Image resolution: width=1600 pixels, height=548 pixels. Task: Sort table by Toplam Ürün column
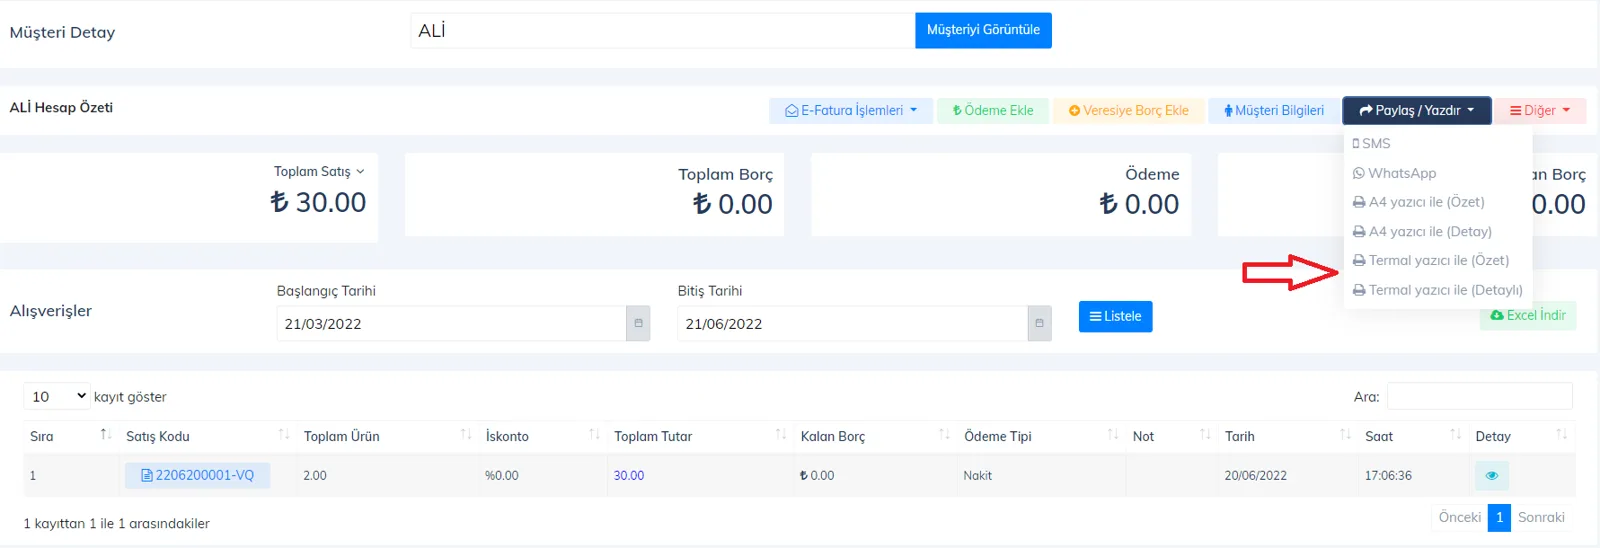387,436
